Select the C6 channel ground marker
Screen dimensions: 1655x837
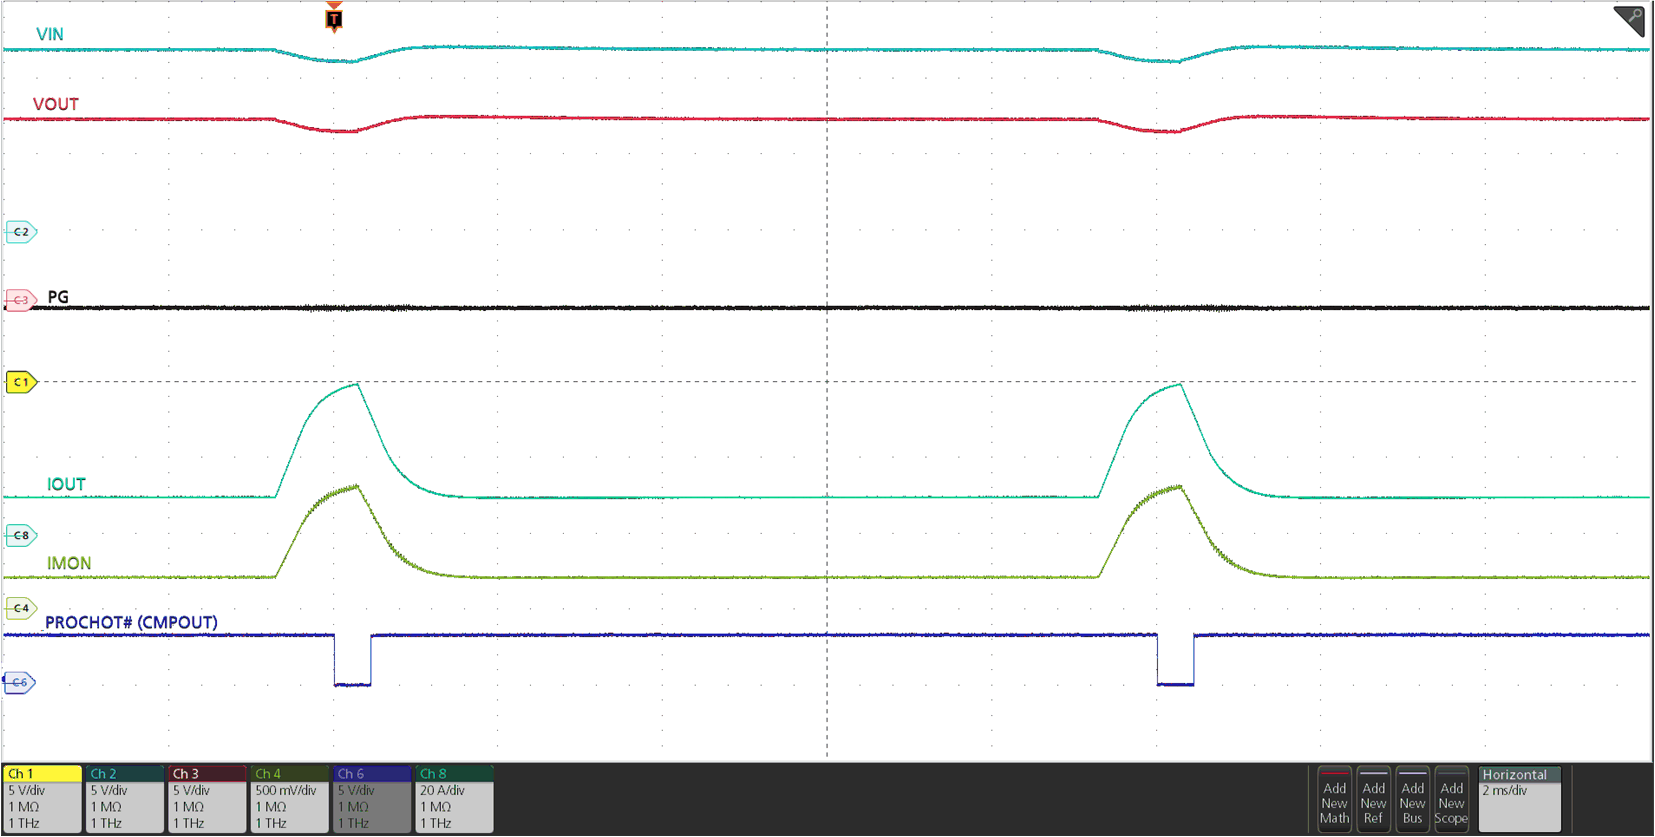tap(20, 682)
